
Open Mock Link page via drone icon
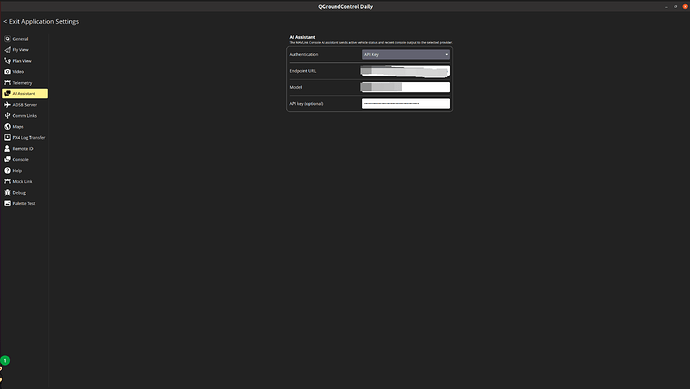pos(7,181)
